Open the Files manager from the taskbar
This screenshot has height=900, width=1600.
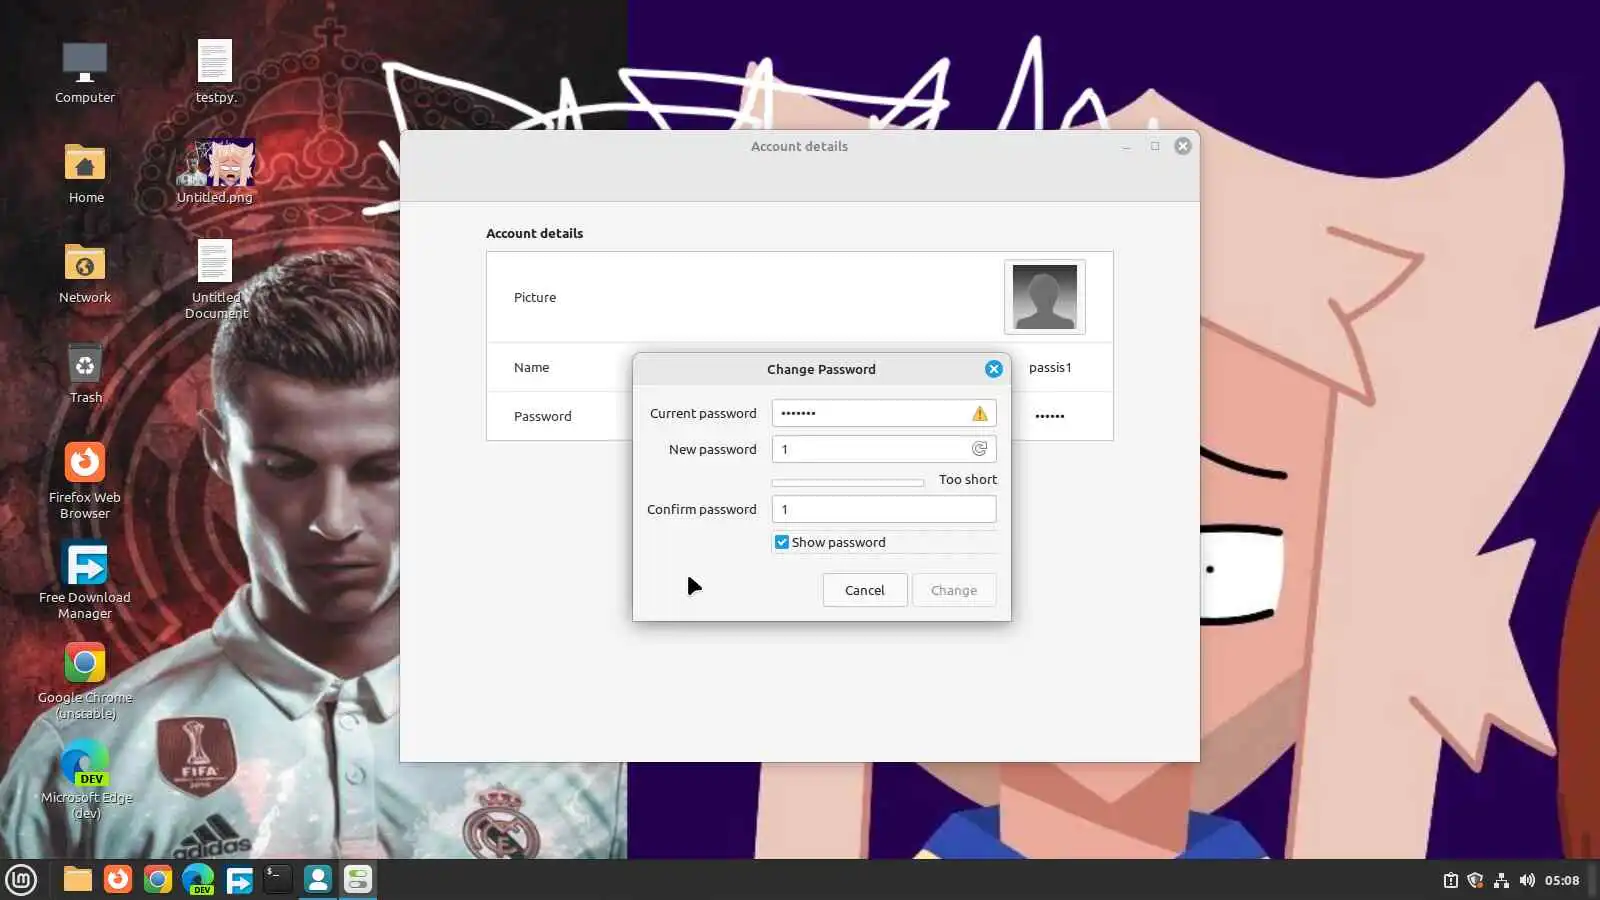pyautogui.click(x=78, y=879)
